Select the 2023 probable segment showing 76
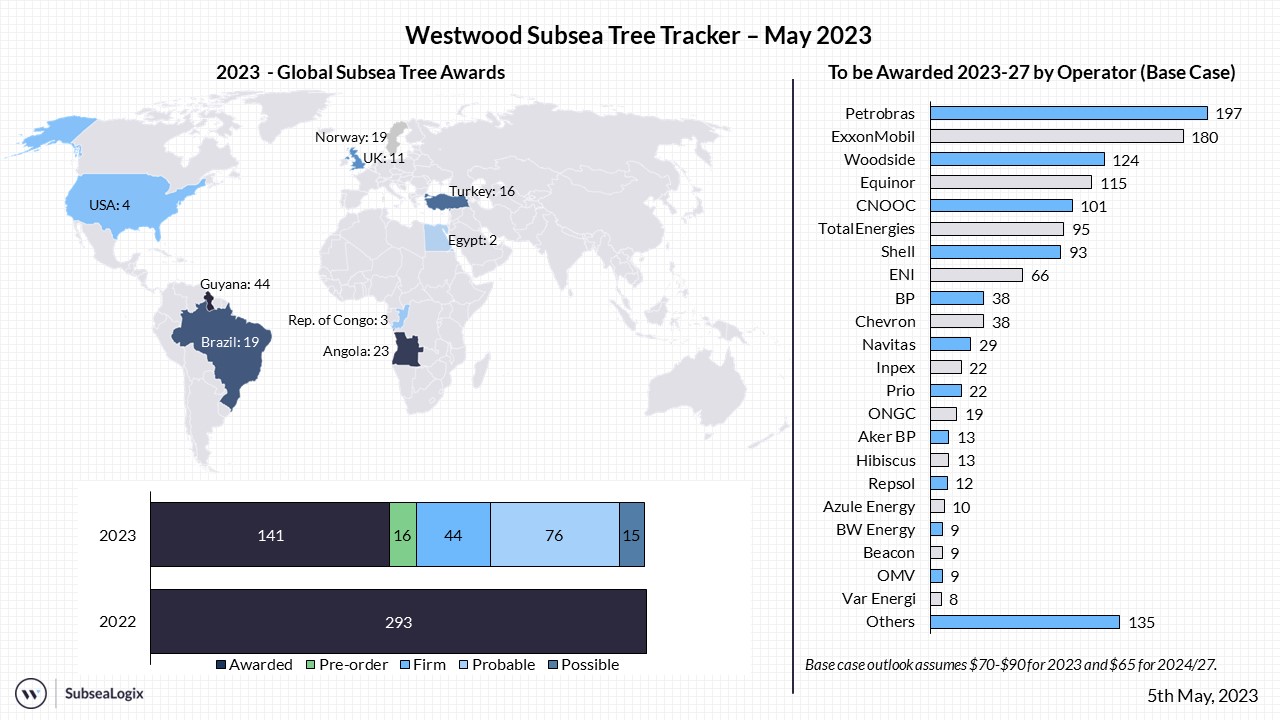The width and height of the screenshot is (1280, 720). pos(555,535)
